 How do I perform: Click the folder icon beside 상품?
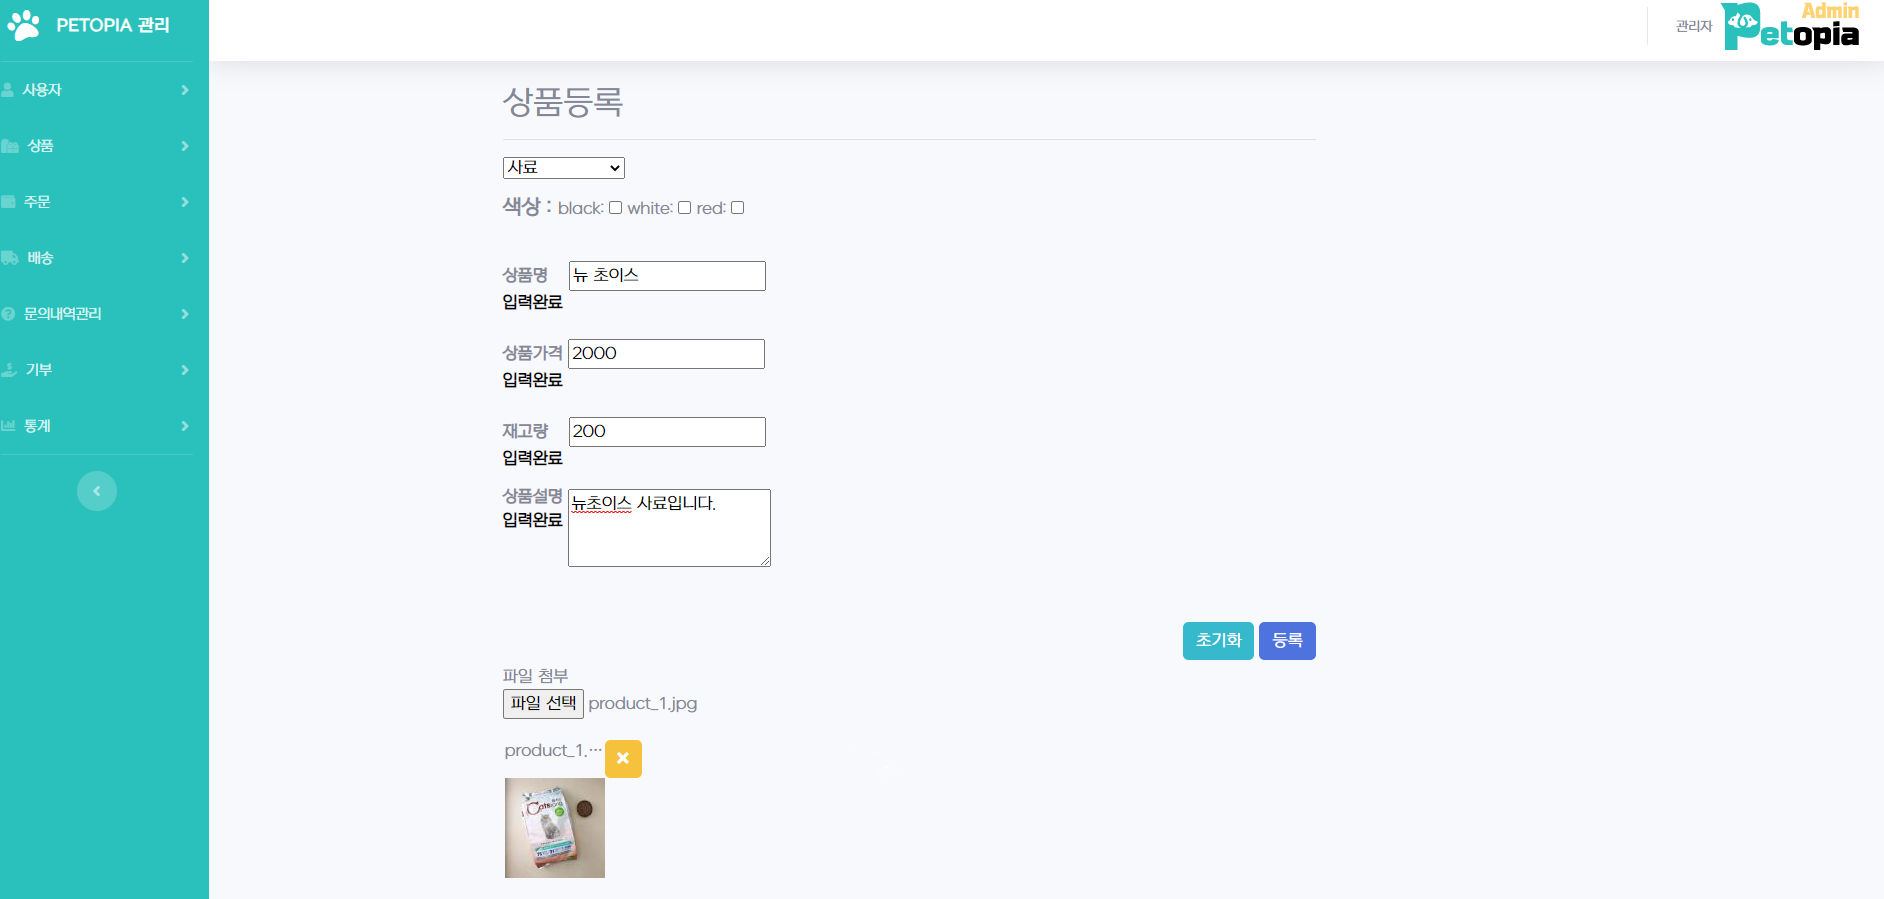pyautogui.click(x=10, y=146)
